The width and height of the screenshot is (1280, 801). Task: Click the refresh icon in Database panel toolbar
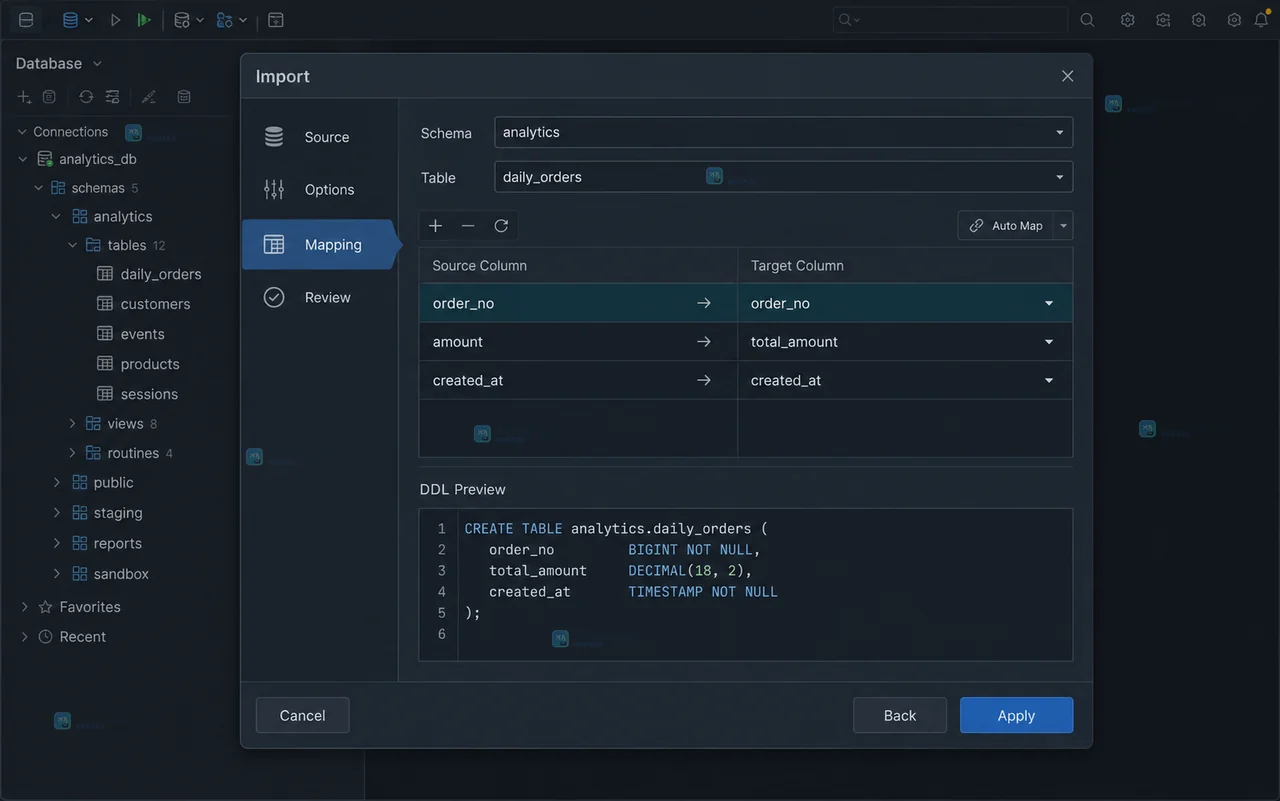(86, 97)
